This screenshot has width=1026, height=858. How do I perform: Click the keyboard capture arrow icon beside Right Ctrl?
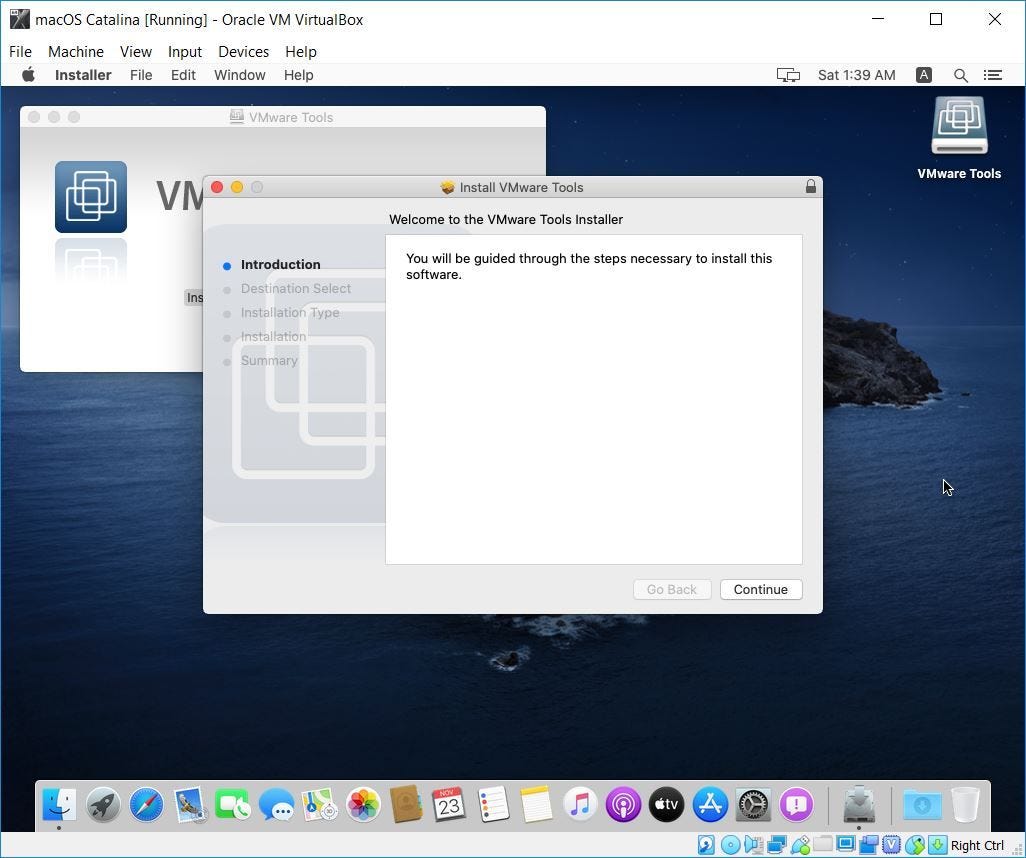(938, 845)
